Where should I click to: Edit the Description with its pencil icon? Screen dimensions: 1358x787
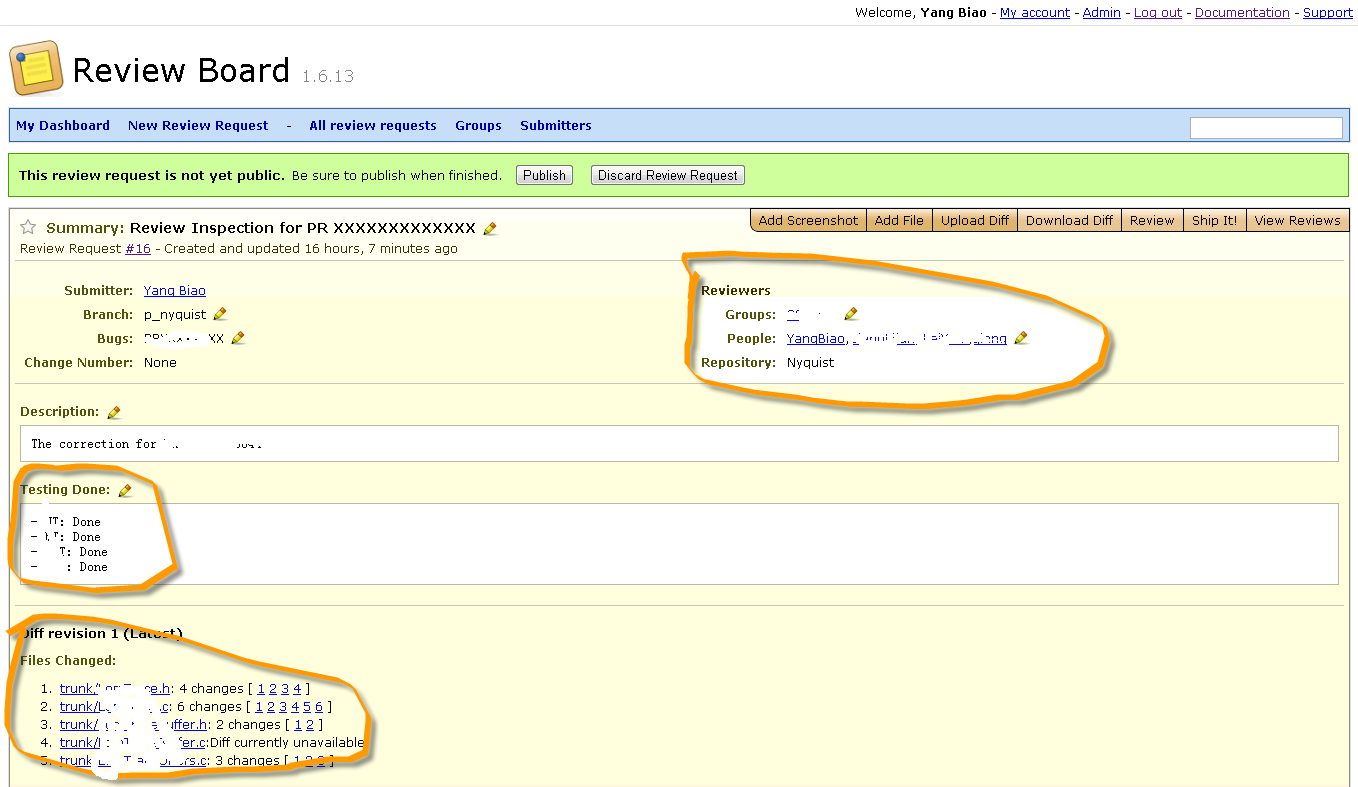(x=114, y=412)
